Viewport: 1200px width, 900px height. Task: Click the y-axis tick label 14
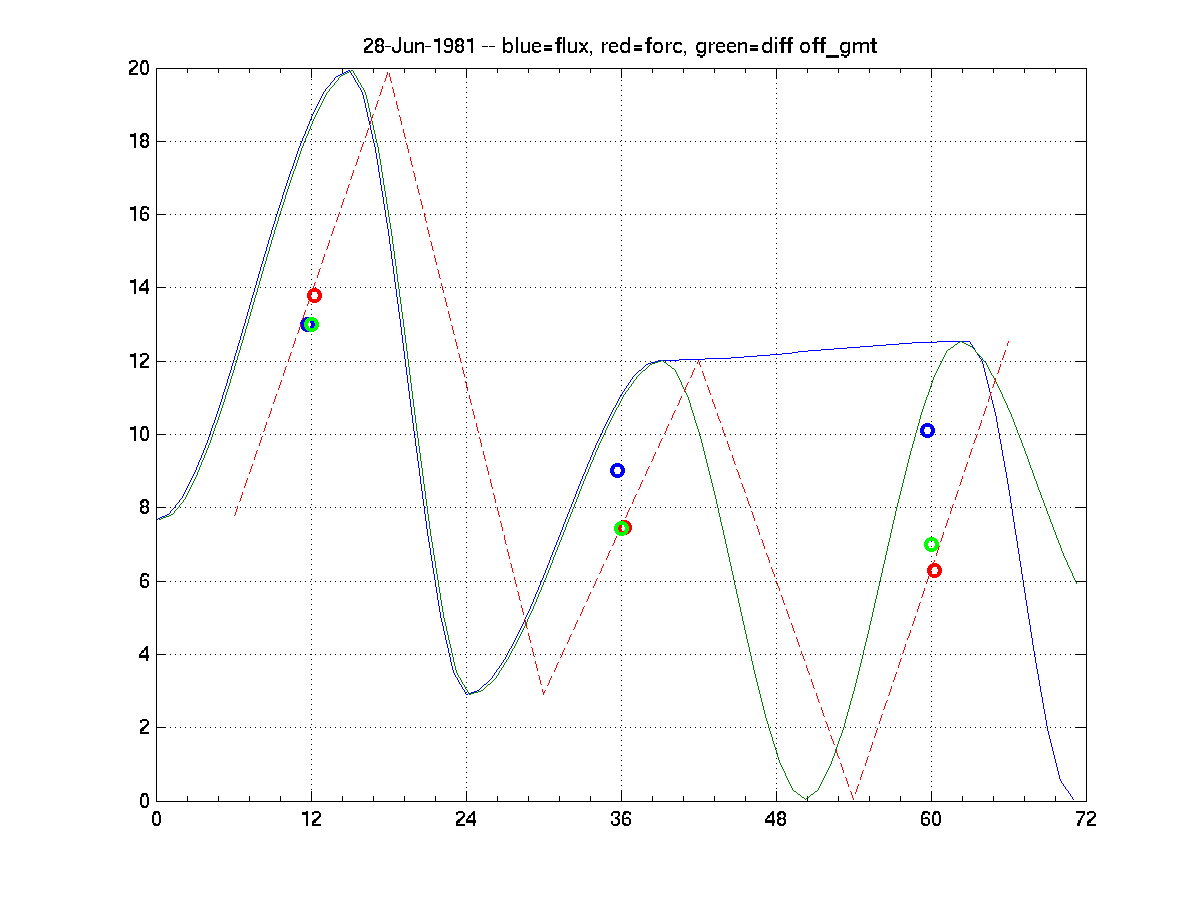click(137, 288)
